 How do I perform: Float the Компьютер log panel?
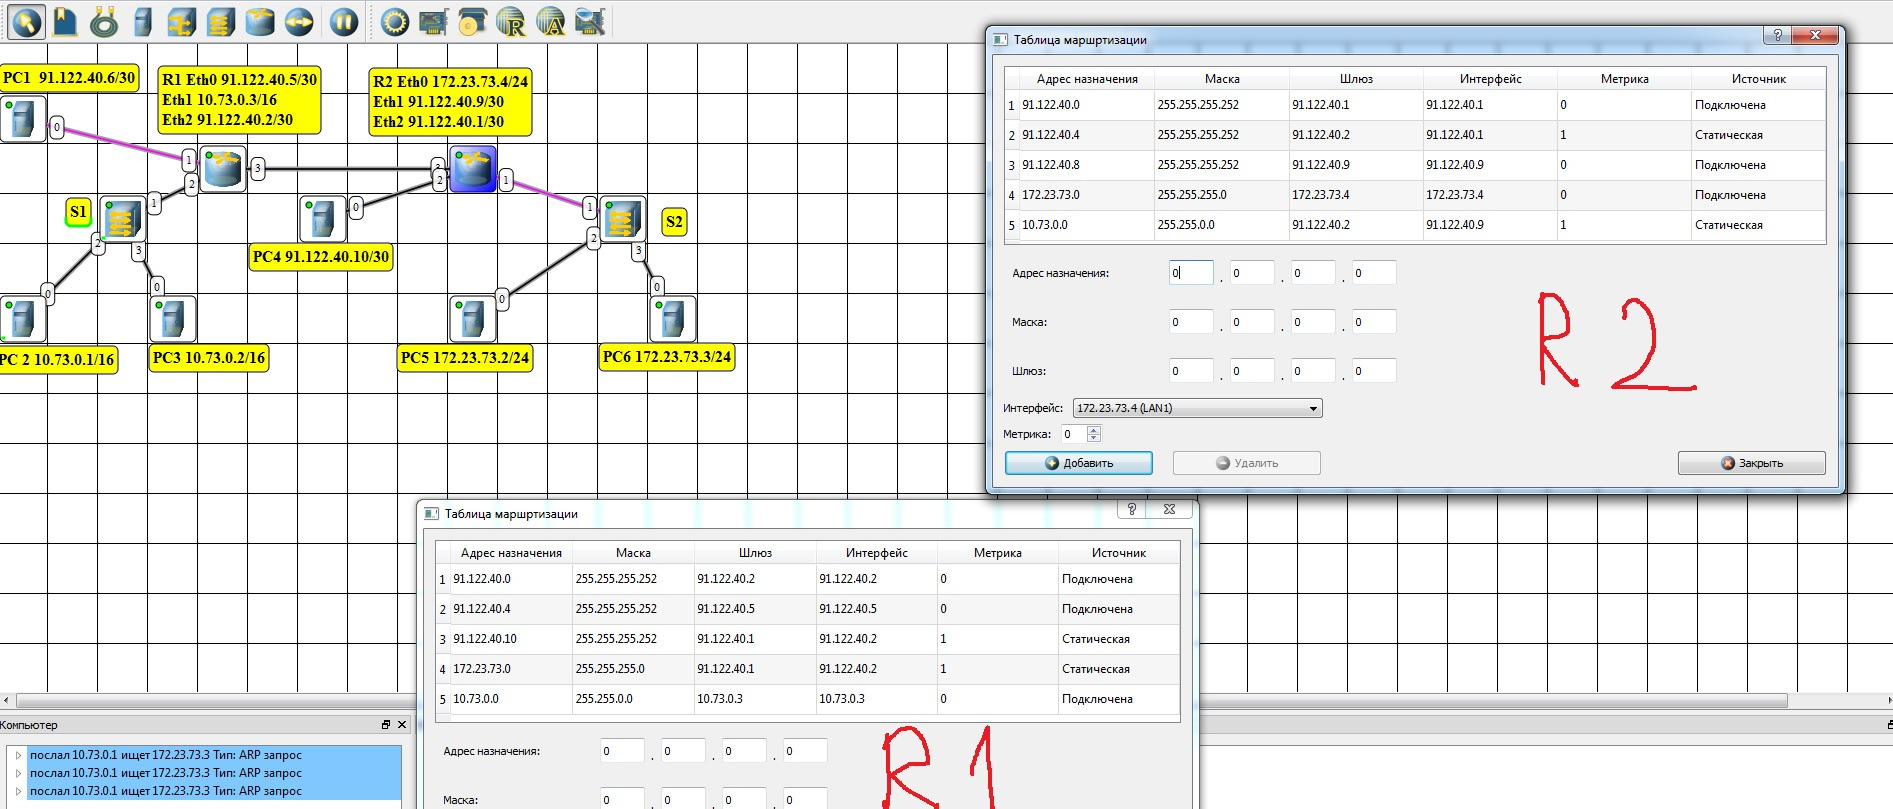click(386, 725)
